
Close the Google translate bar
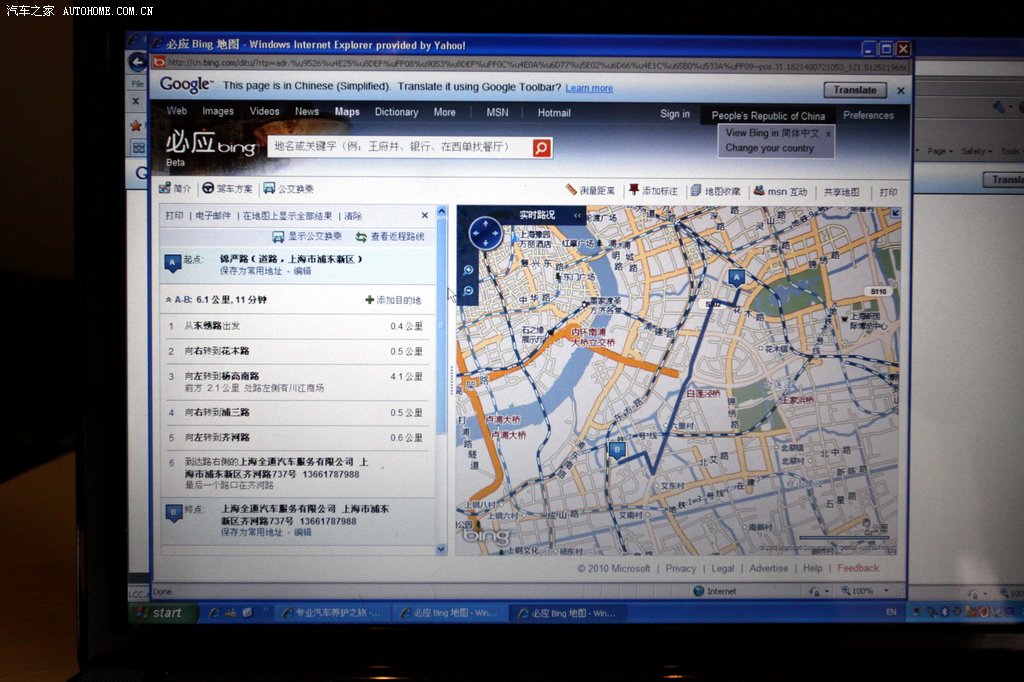[901, 91]
